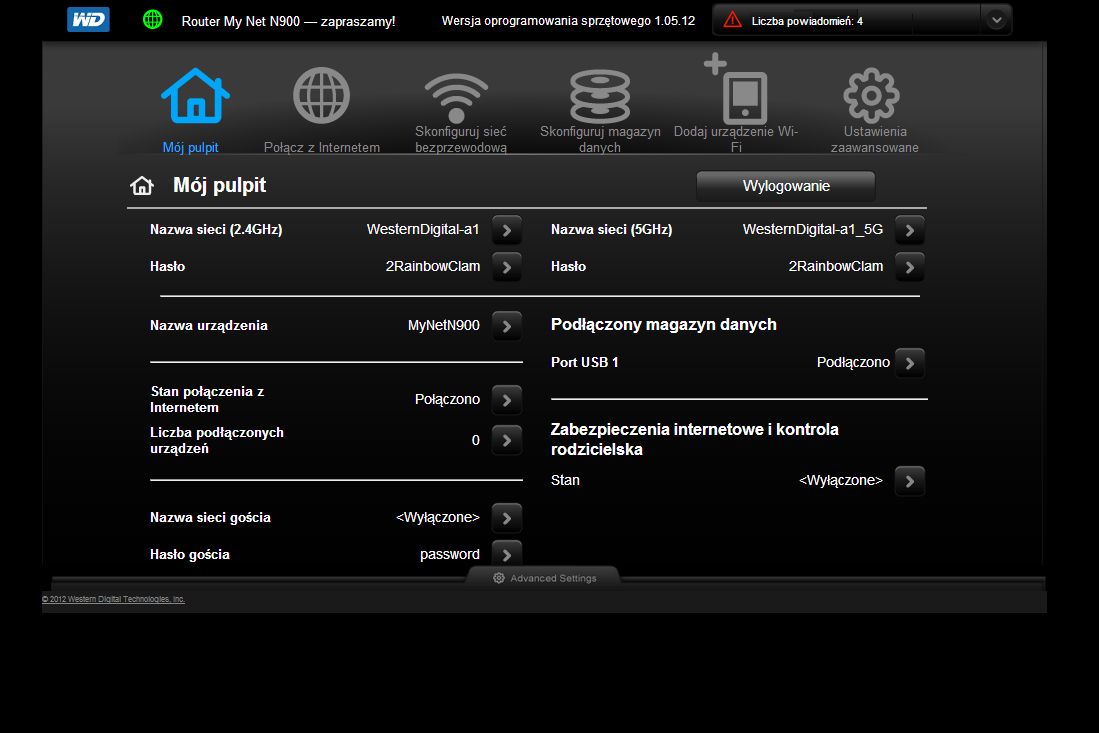Click Liczba powiadomień: 4 notification text
The height and width of the screenshot is (733, 1099).
807,21
